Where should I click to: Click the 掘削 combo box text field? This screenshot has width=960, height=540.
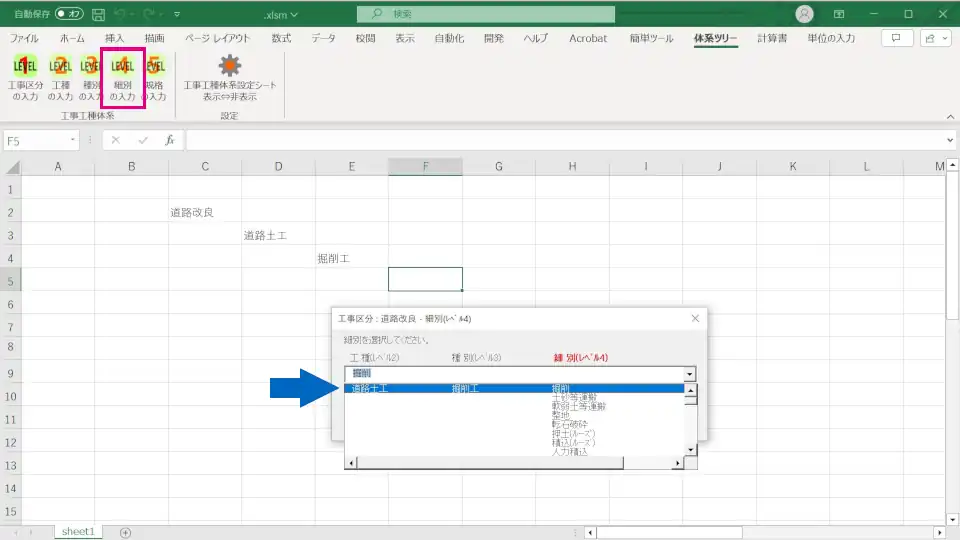coord(514,373)
